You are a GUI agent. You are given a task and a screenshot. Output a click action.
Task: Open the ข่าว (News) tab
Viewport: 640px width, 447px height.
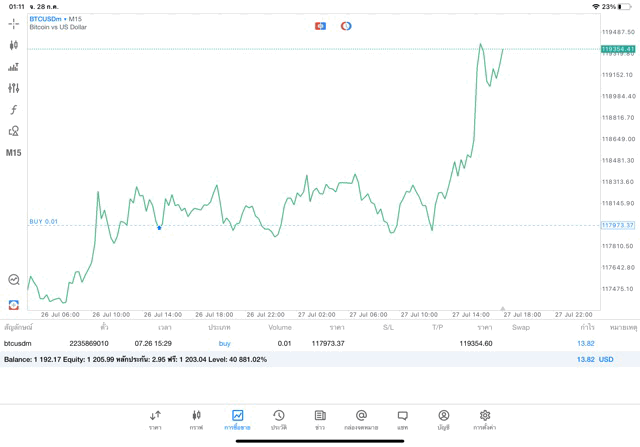(319, 419)
